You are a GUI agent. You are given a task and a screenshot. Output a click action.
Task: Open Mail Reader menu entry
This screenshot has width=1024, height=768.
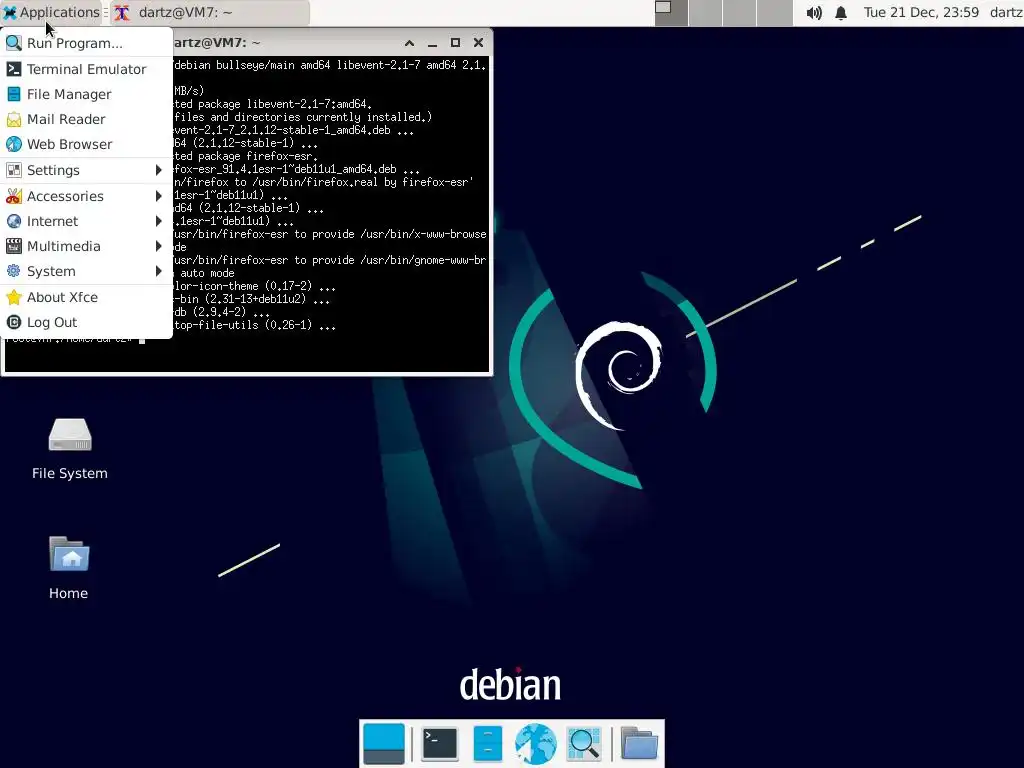(x=86, y=119)
